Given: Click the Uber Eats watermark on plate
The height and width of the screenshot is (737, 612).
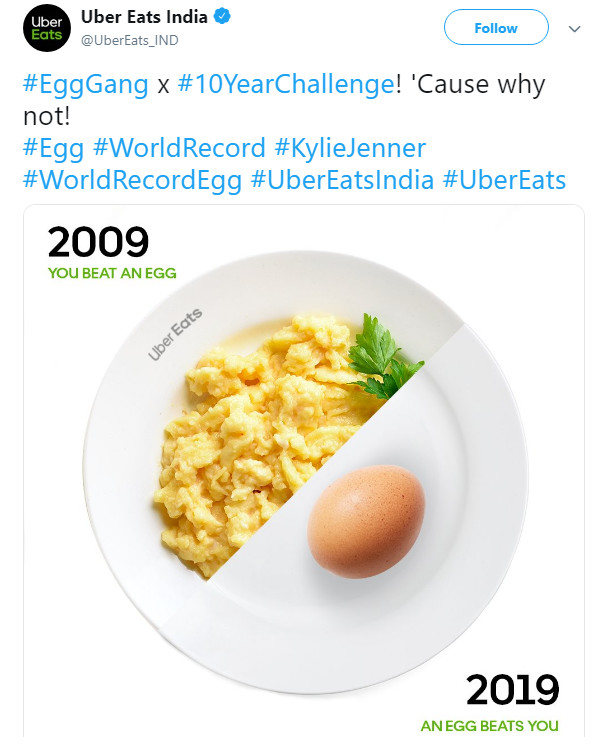Looking at the screenshot, I should [175, 334].
